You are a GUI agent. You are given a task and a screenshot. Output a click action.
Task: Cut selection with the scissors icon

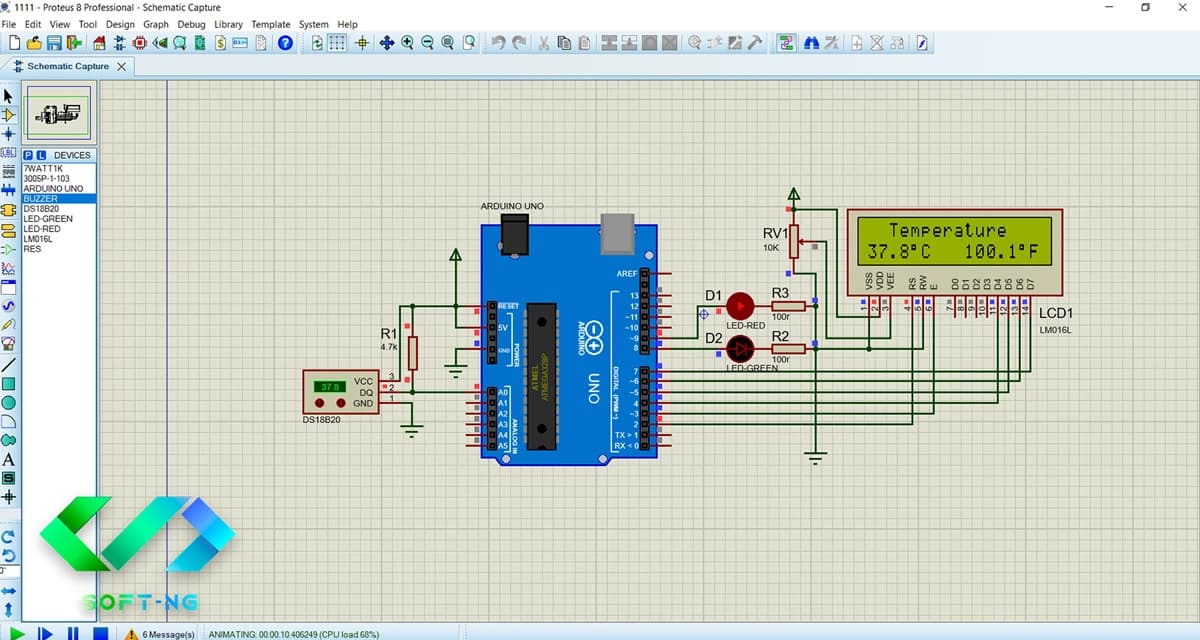[544, 43]
